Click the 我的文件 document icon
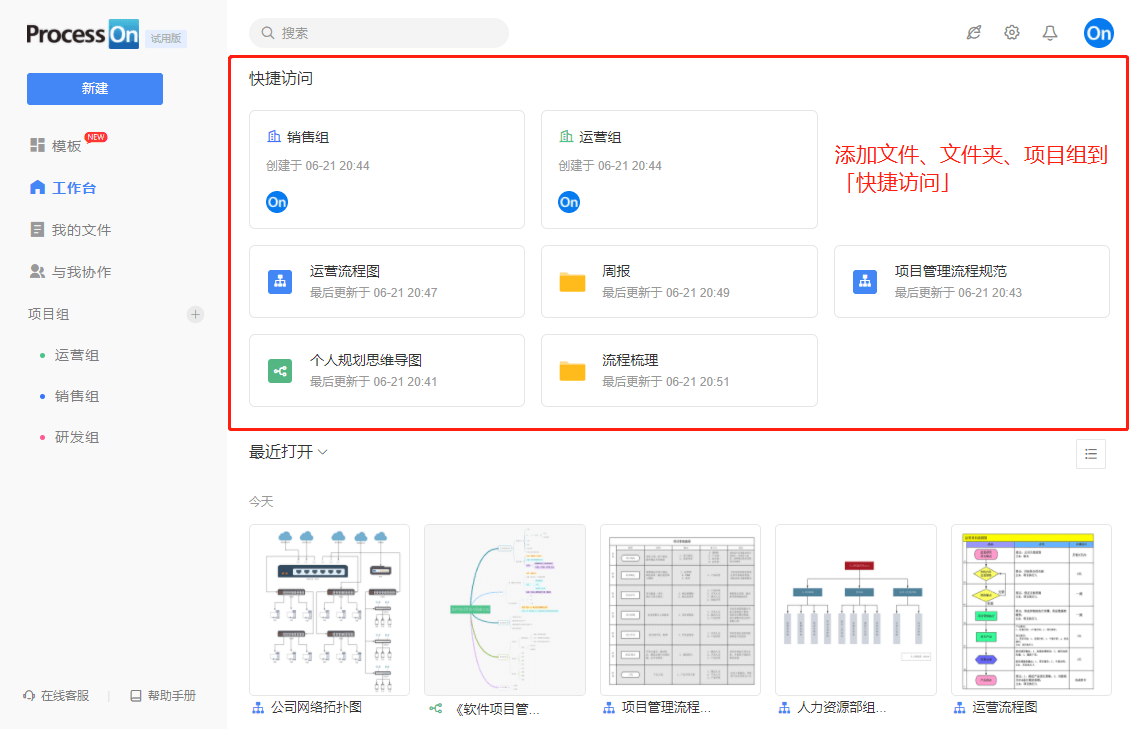The width and height of the screenshot is (1134, 729). click(38, 229)
